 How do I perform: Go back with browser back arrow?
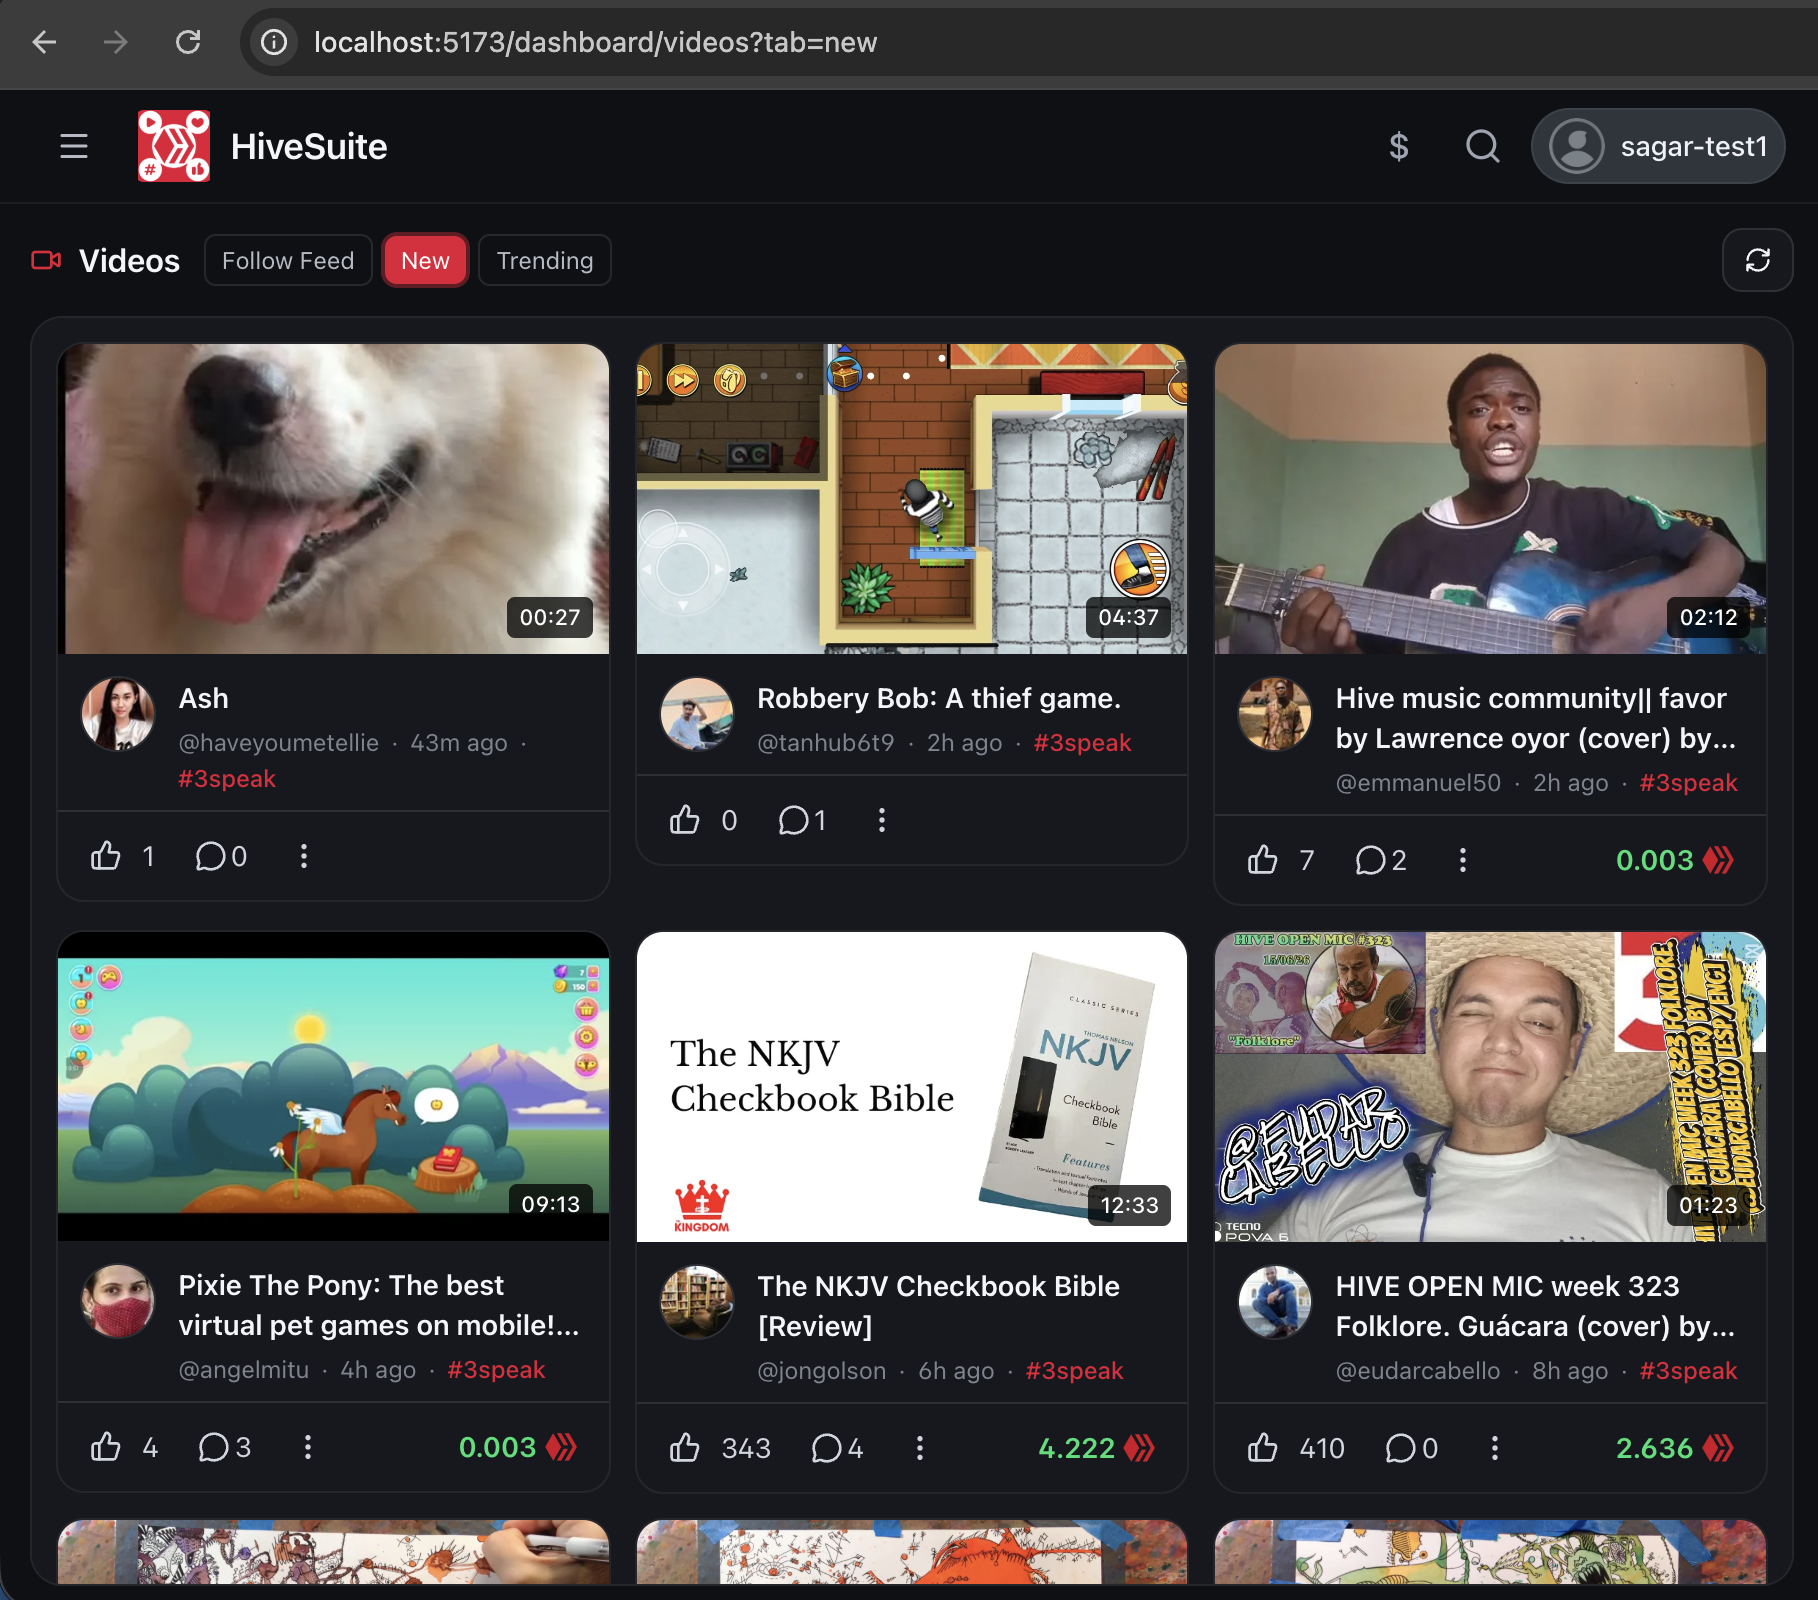coord(44,42)
